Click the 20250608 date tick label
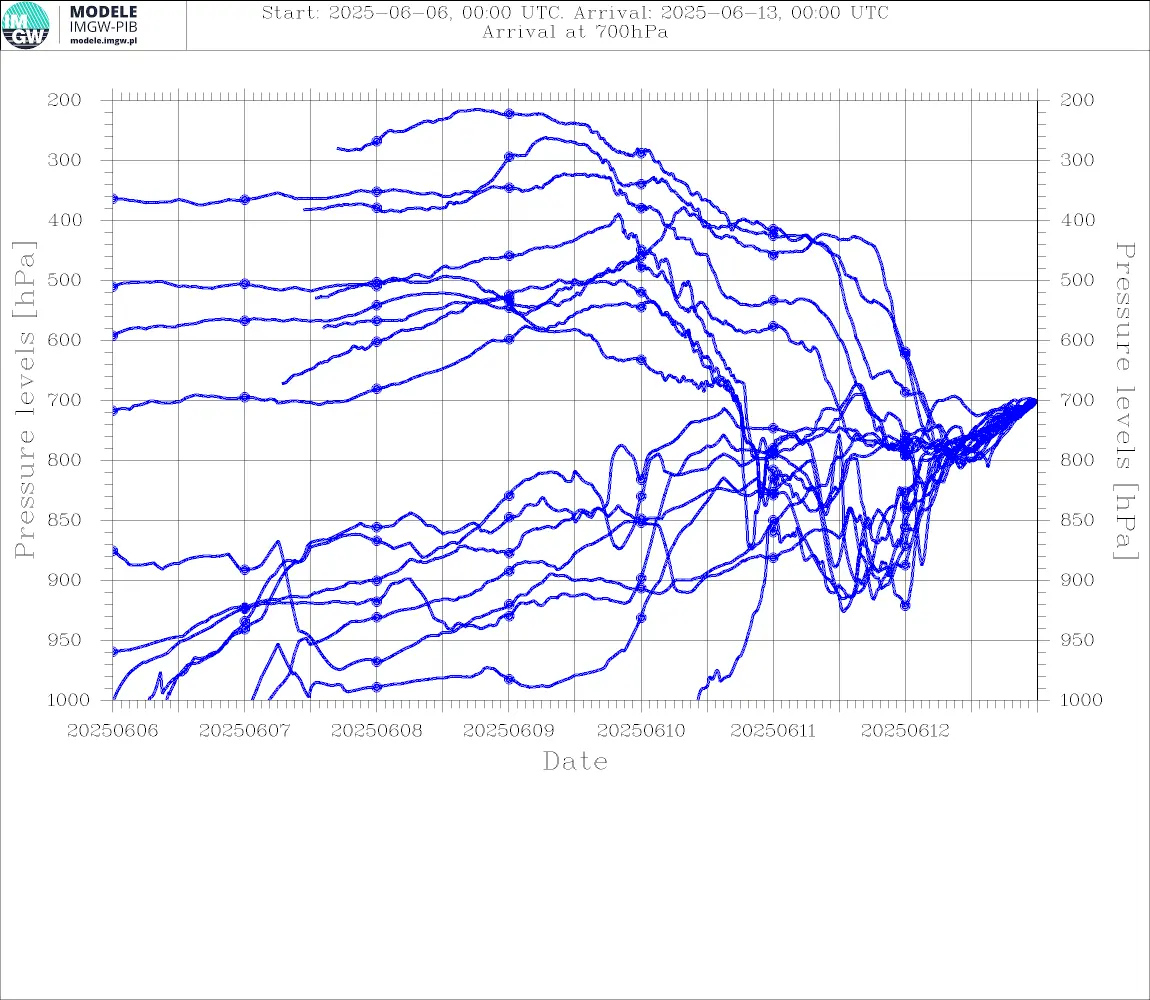 [377, 731]
